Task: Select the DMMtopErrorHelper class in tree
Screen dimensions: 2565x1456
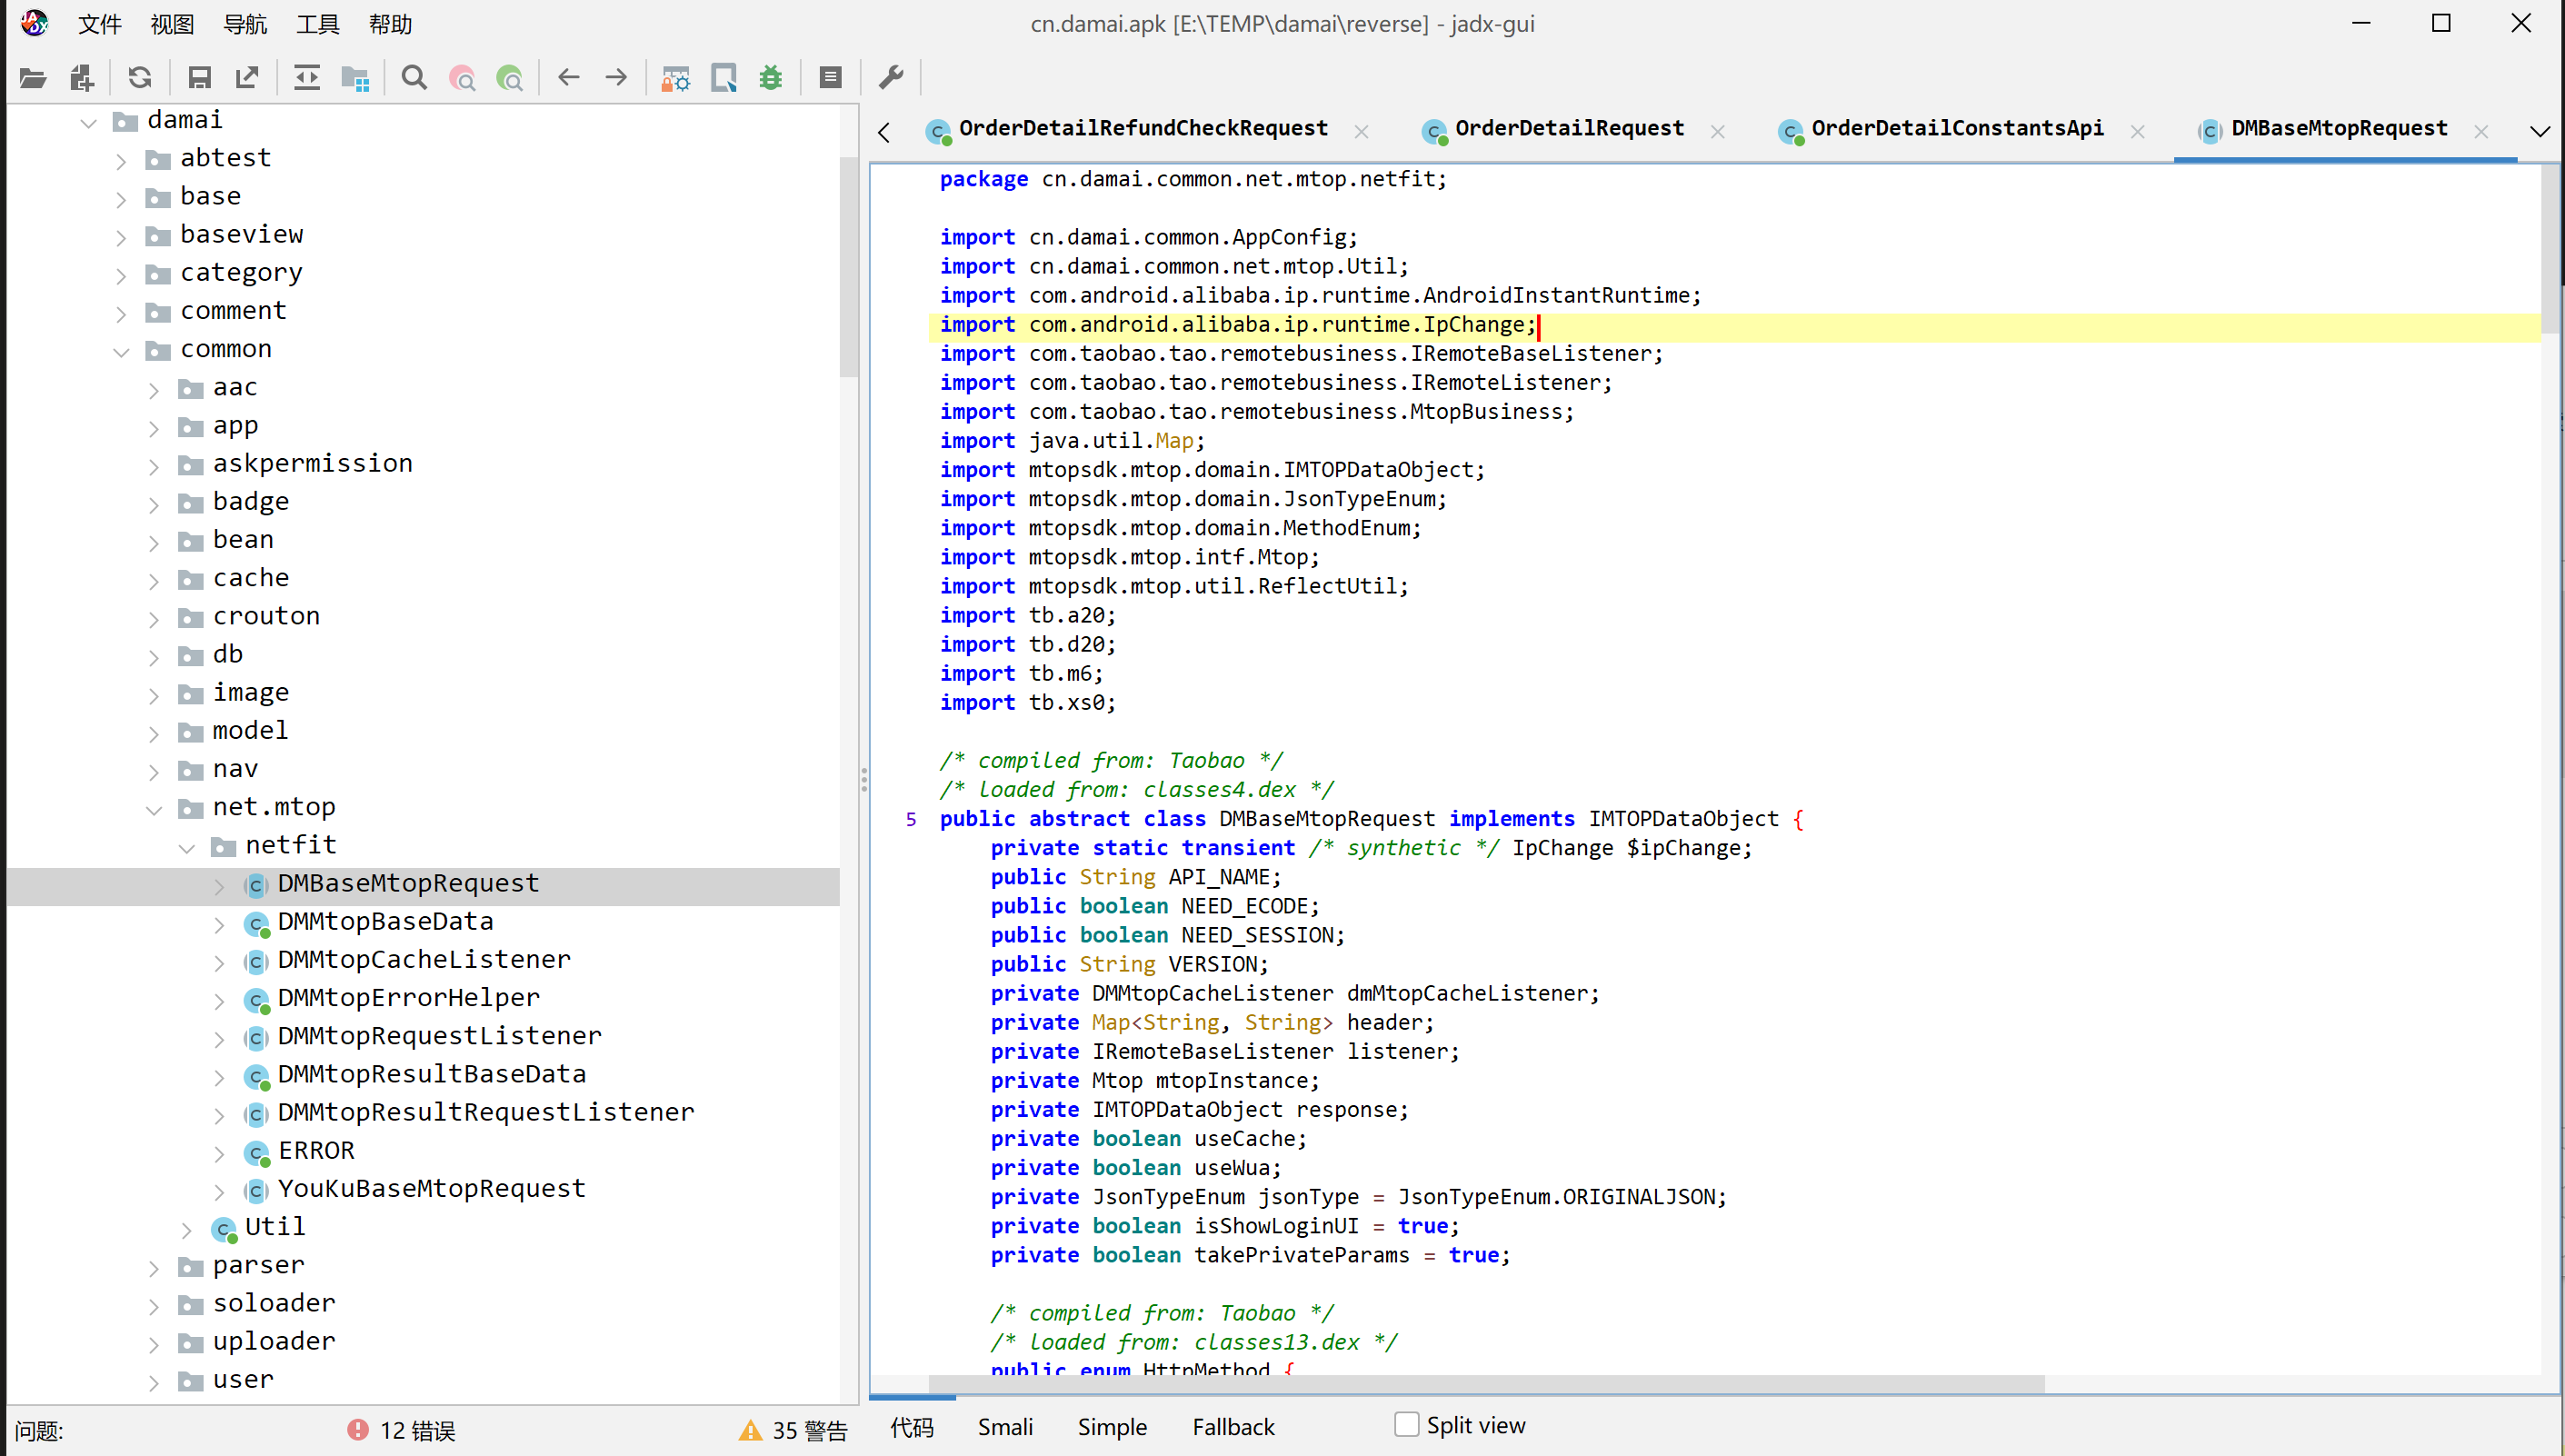Action: (x=408, y=997)
